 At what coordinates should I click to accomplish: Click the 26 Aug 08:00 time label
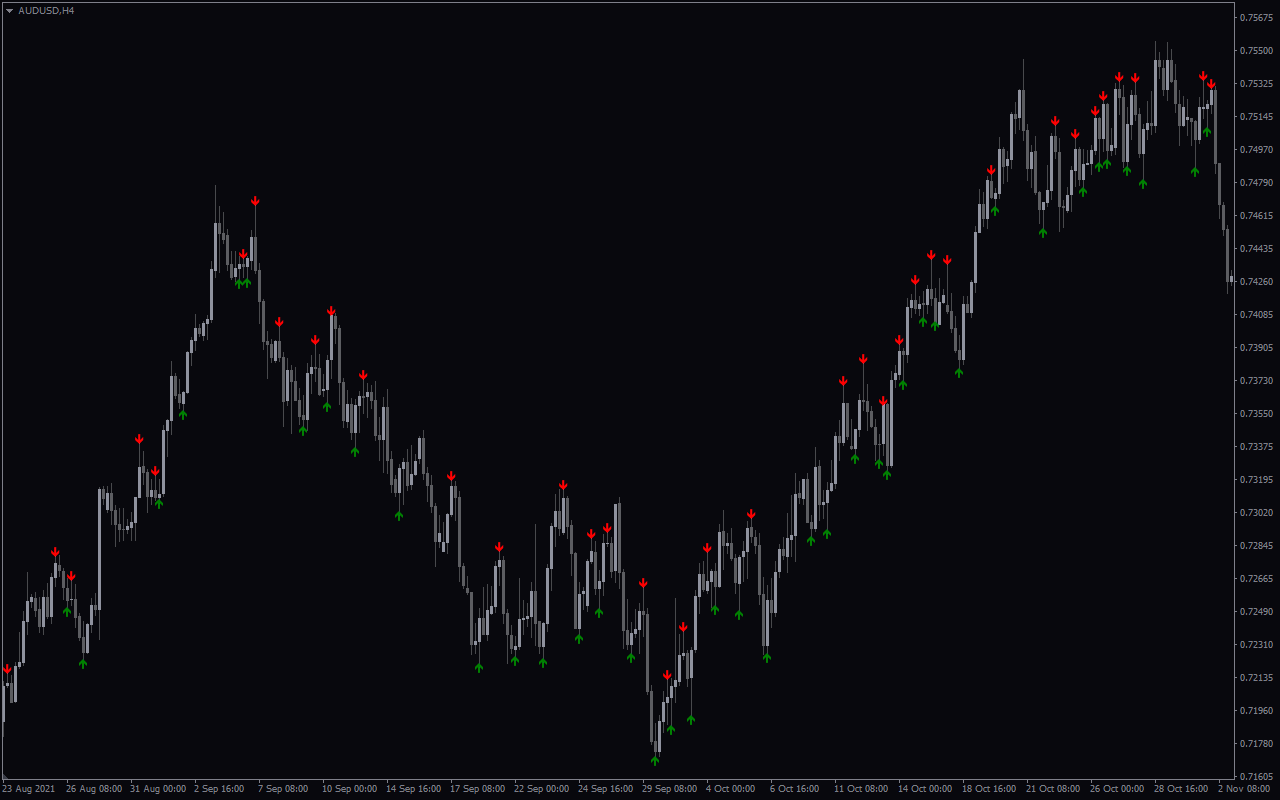pyautogui.click(x=94, y=788)
